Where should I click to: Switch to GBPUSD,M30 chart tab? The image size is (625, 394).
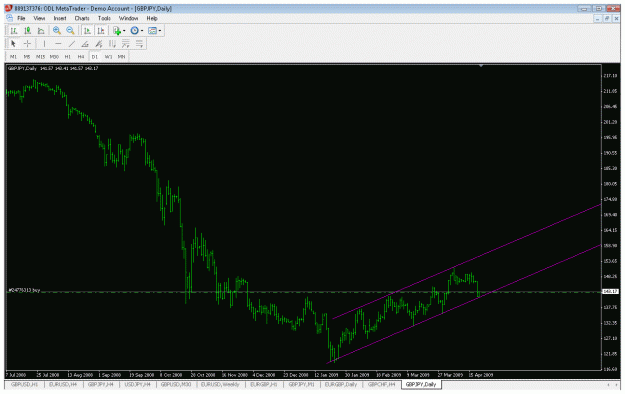pos(176,384)
